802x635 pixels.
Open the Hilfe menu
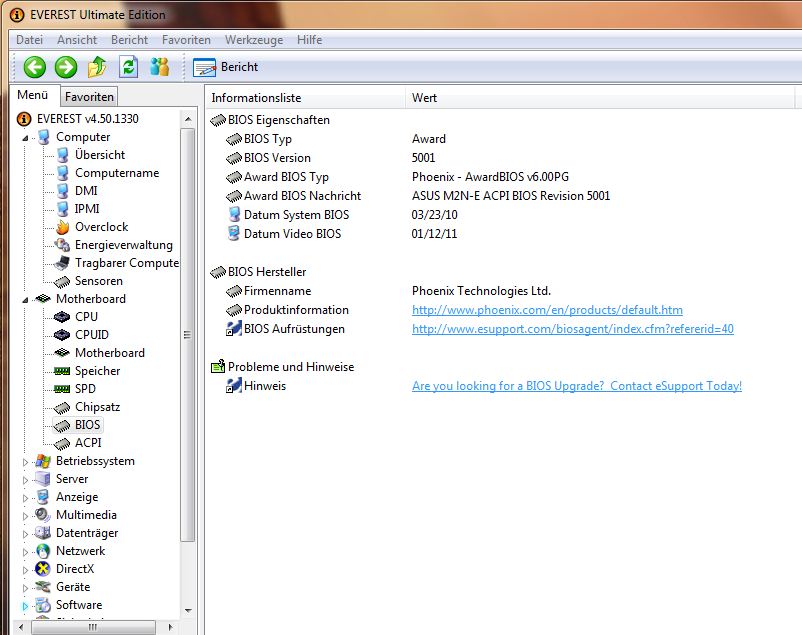coord(309,40)
